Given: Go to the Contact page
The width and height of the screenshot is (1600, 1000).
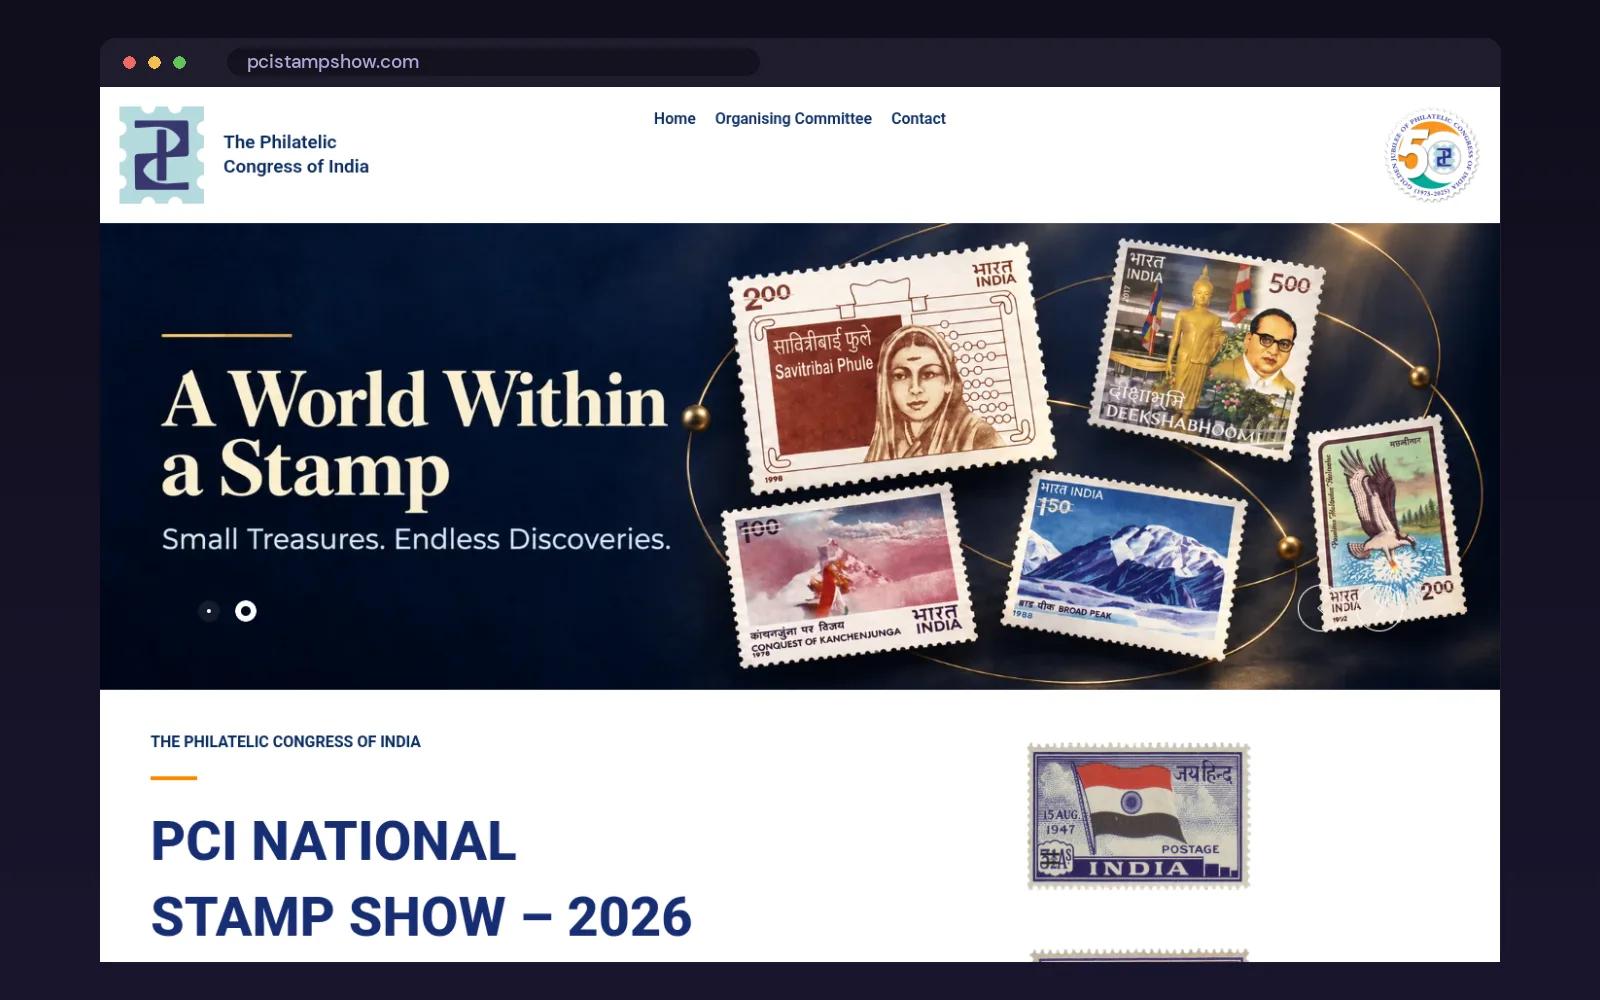Looking at the screenshot, I should (x=918, y=118).
